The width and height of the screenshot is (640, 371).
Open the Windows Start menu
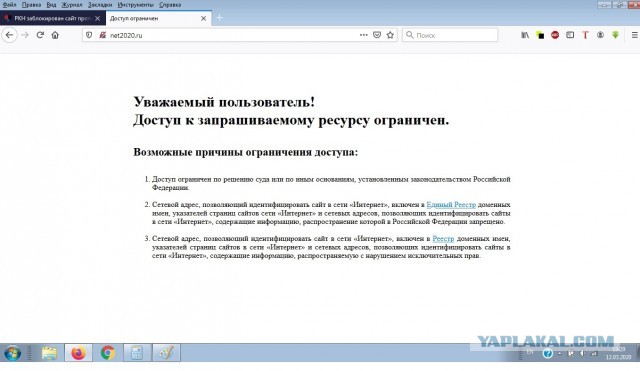tap(12, 353)
